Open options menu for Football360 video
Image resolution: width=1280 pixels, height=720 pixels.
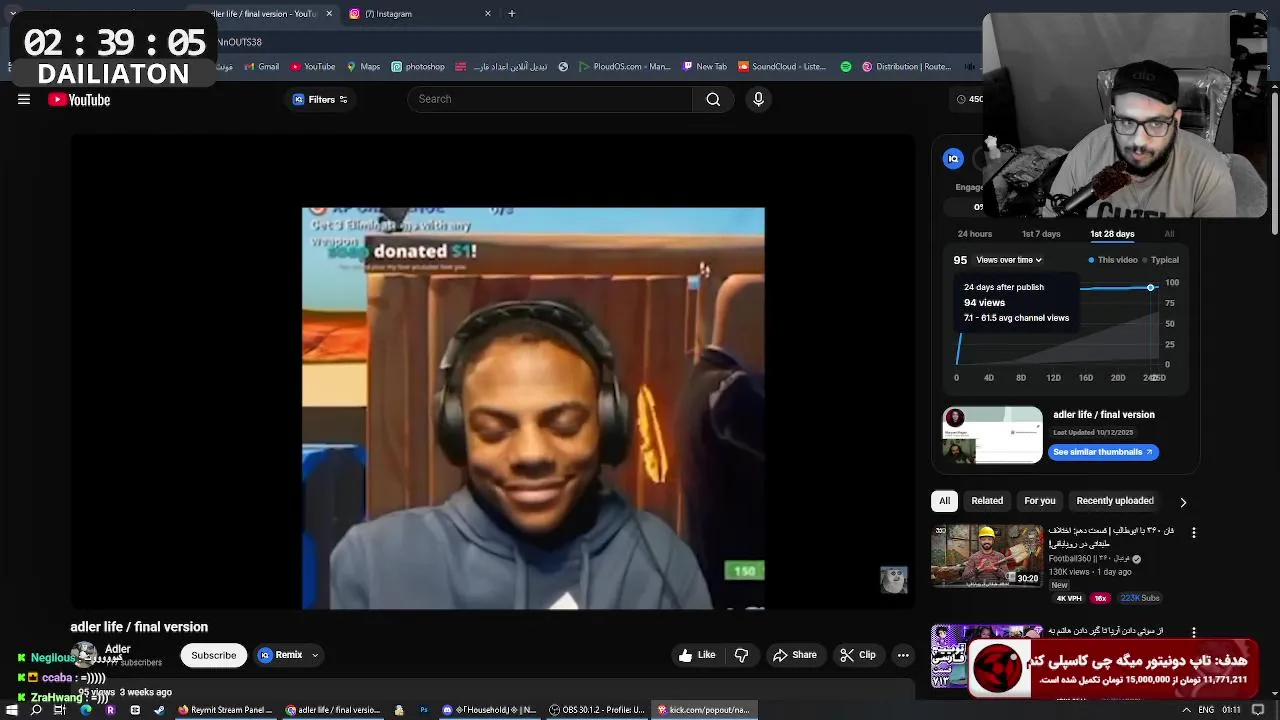click(x=1193, y=533)
